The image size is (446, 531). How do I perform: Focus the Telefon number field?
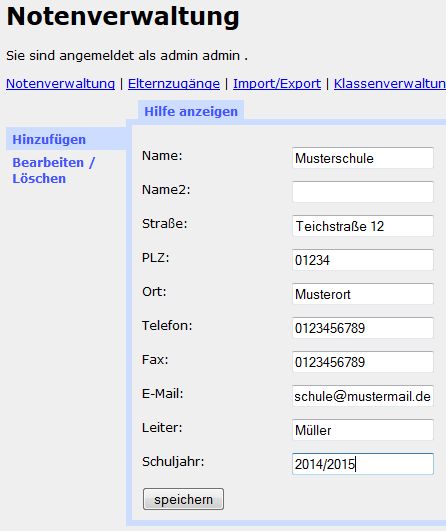[x=363, y=327]
